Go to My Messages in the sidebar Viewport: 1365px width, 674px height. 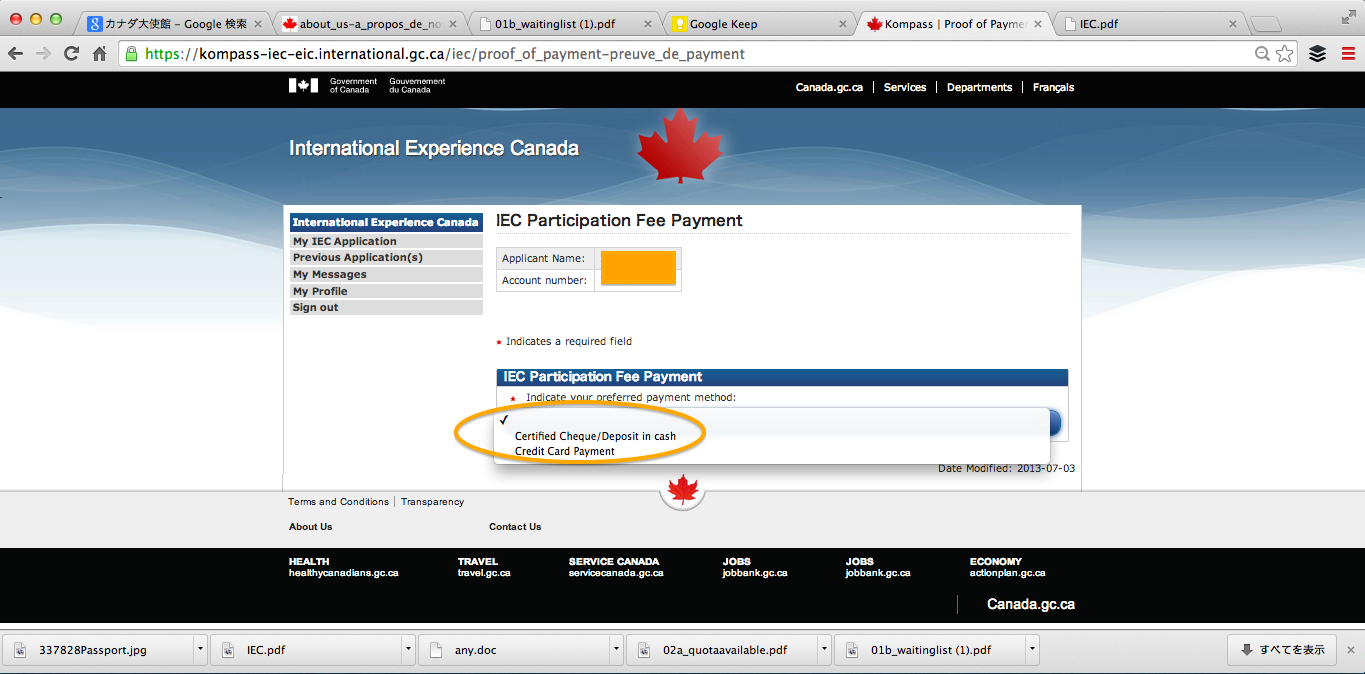329,274
